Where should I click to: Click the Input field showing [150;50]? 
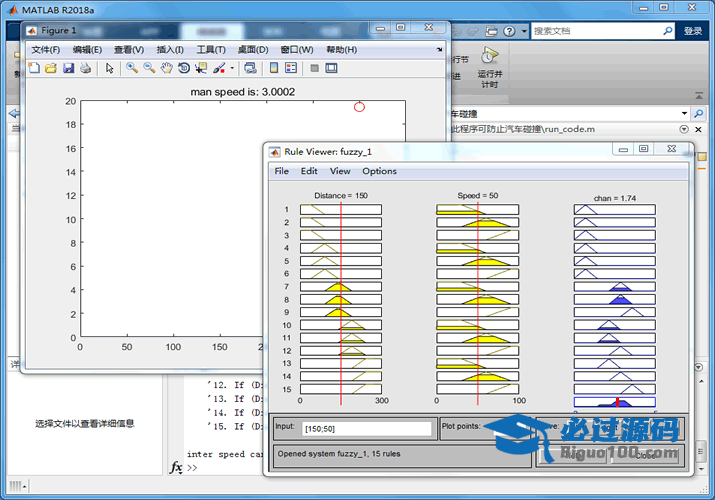[x=367, y=429]
